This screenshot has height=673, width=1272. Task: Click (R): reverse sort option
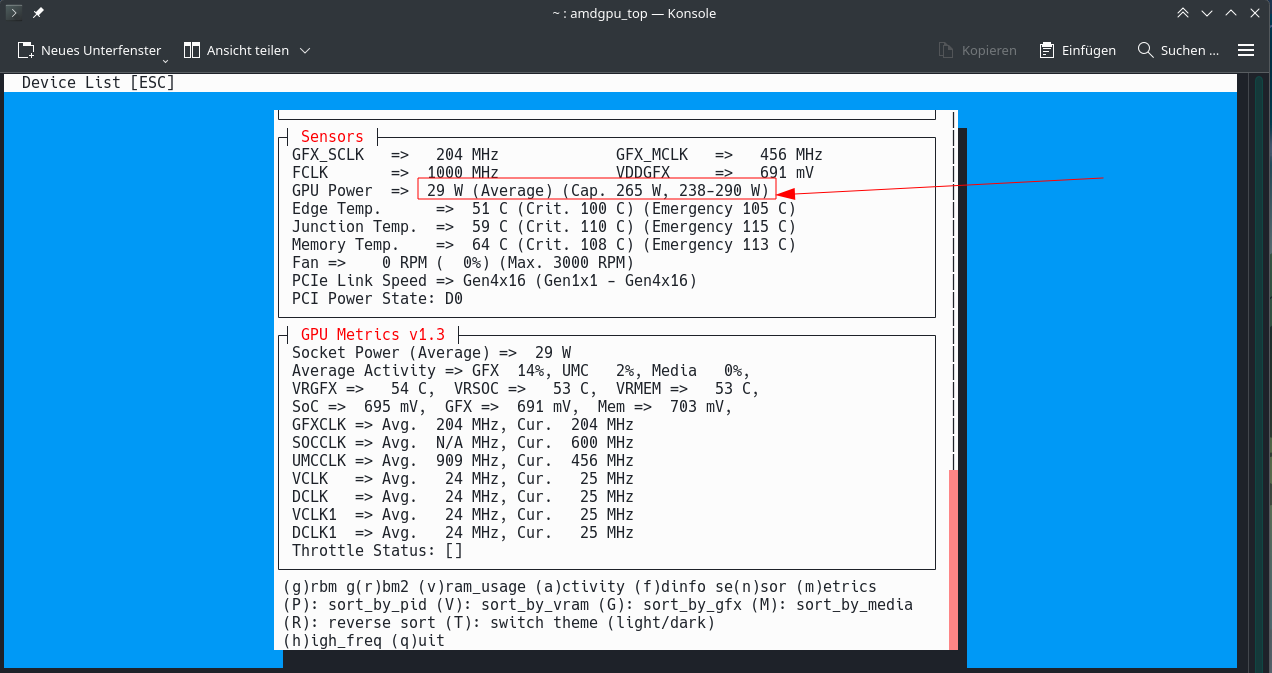(x=360, y=623)
